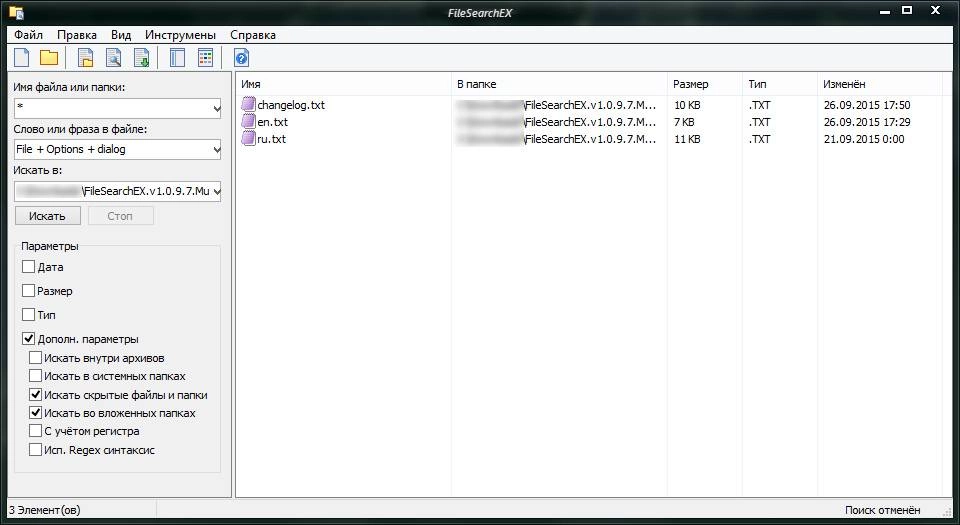Viewport: 960px width, 525px height.
Task: Click the document with magnifier toolbar icon
Action: (x=114, y=58)
